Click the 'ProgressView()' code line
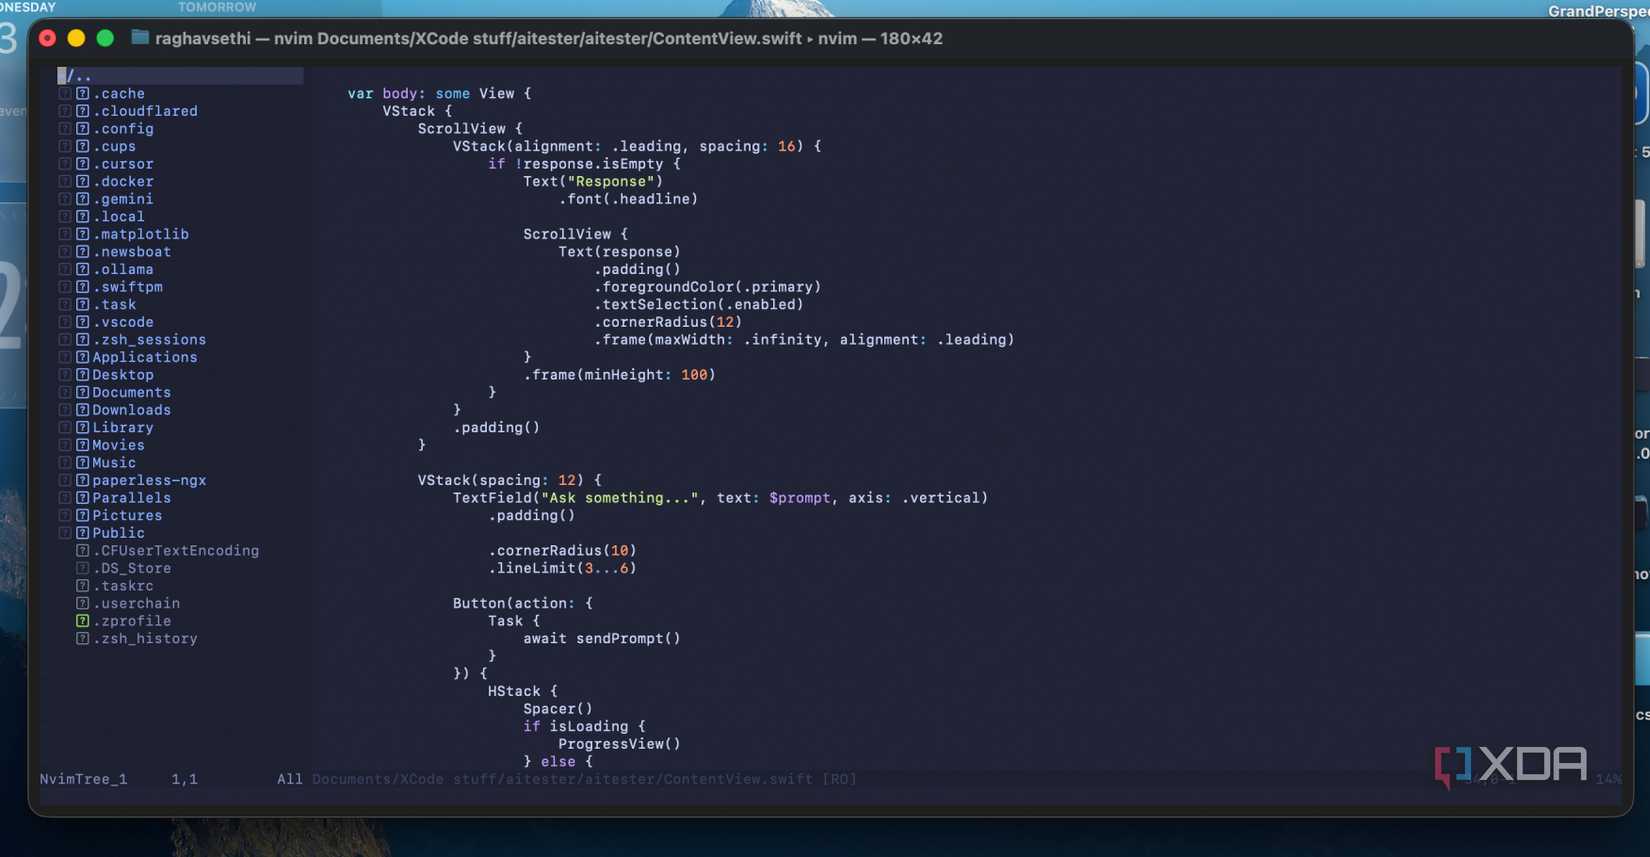This screenshot has height=857, width=1650. click(619, 744)
